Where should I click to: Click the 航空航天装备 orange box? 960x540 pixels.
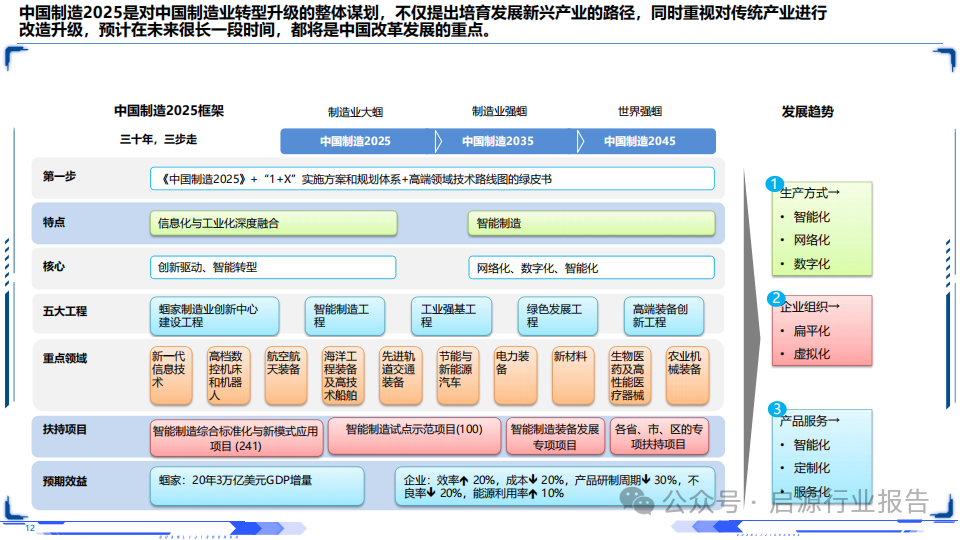pos(286,376)
